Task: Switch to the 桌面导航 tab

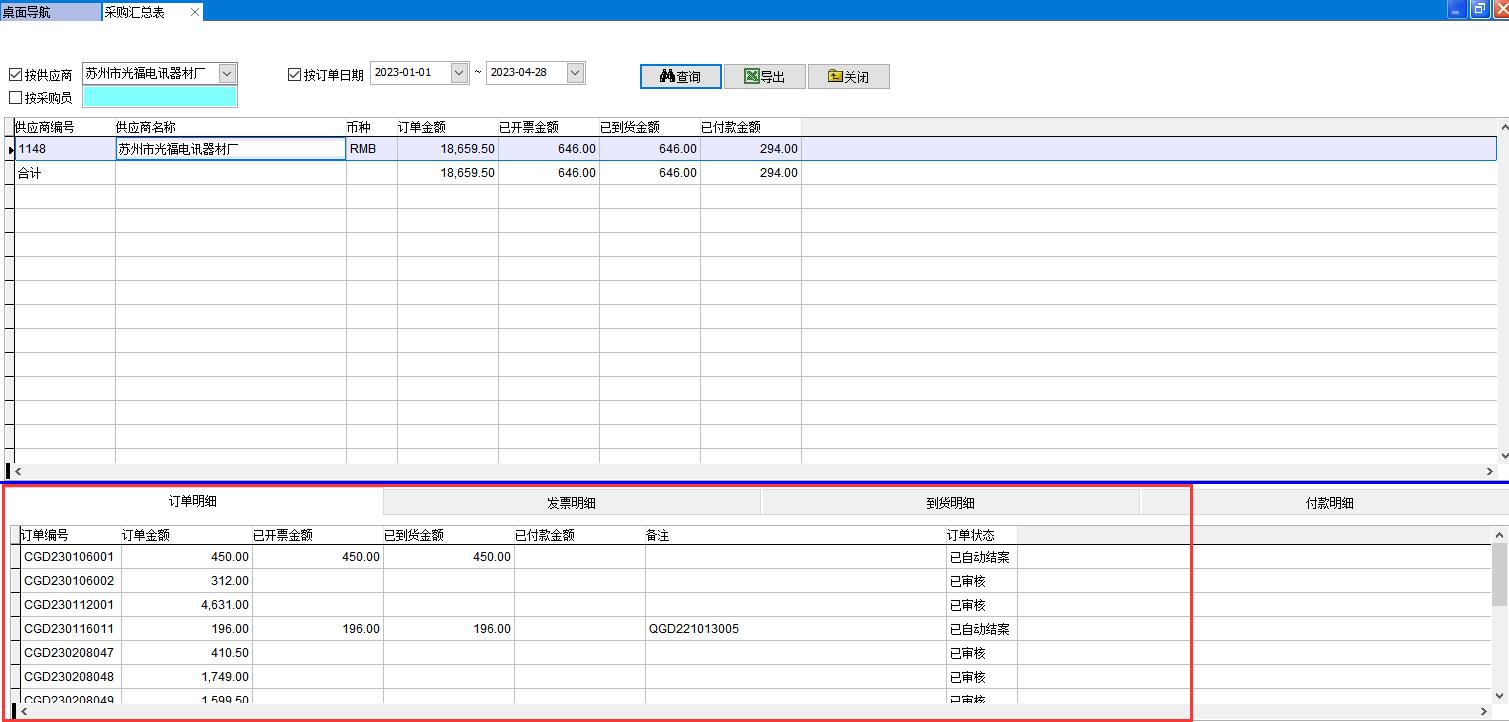Action: pyautogui.click(x=50, y=12)
